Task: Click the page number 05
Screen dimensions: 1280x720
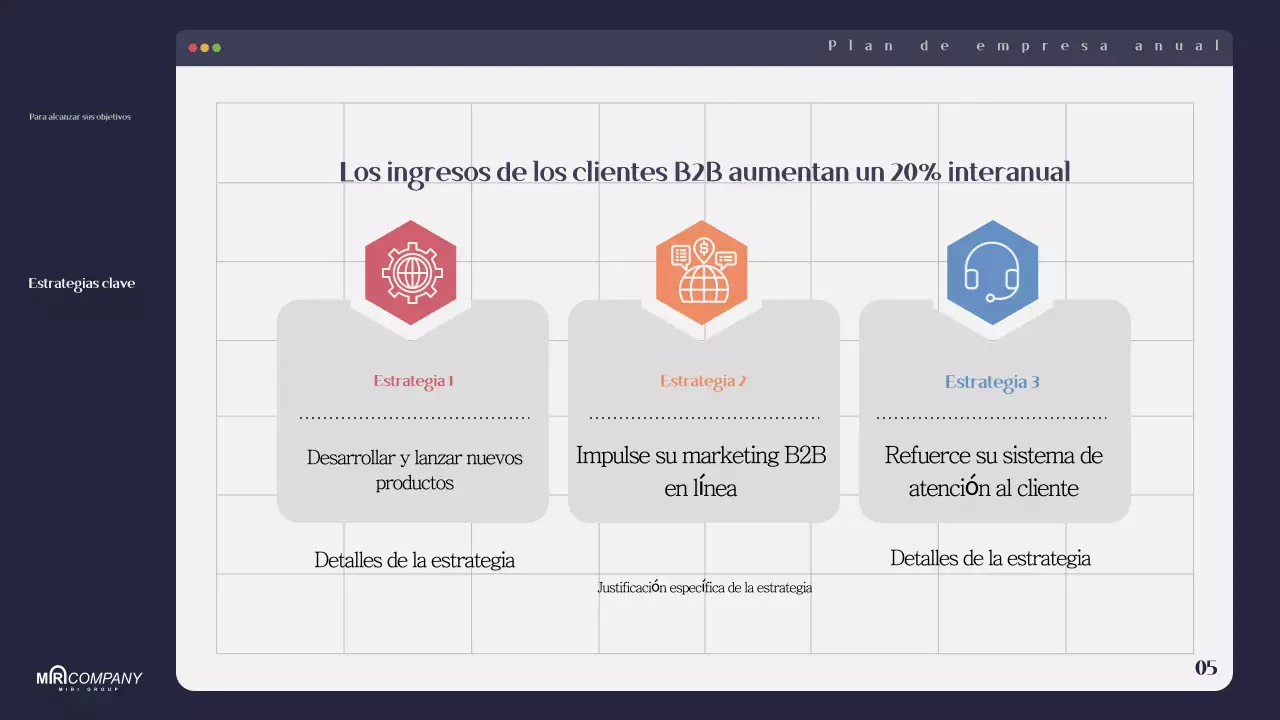Action: tap(1206, 666)
